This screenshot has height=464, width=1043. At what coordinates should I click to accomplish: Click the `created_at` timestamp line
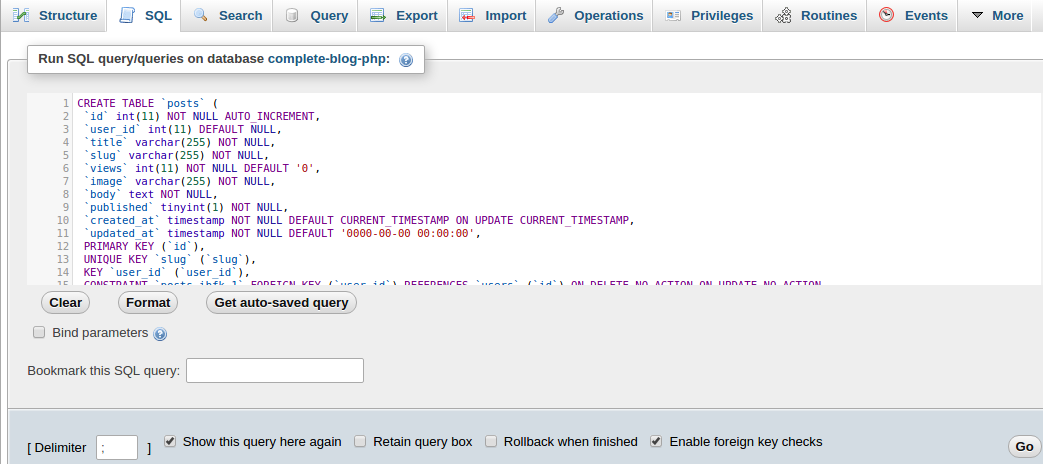(x=357, y=220)
